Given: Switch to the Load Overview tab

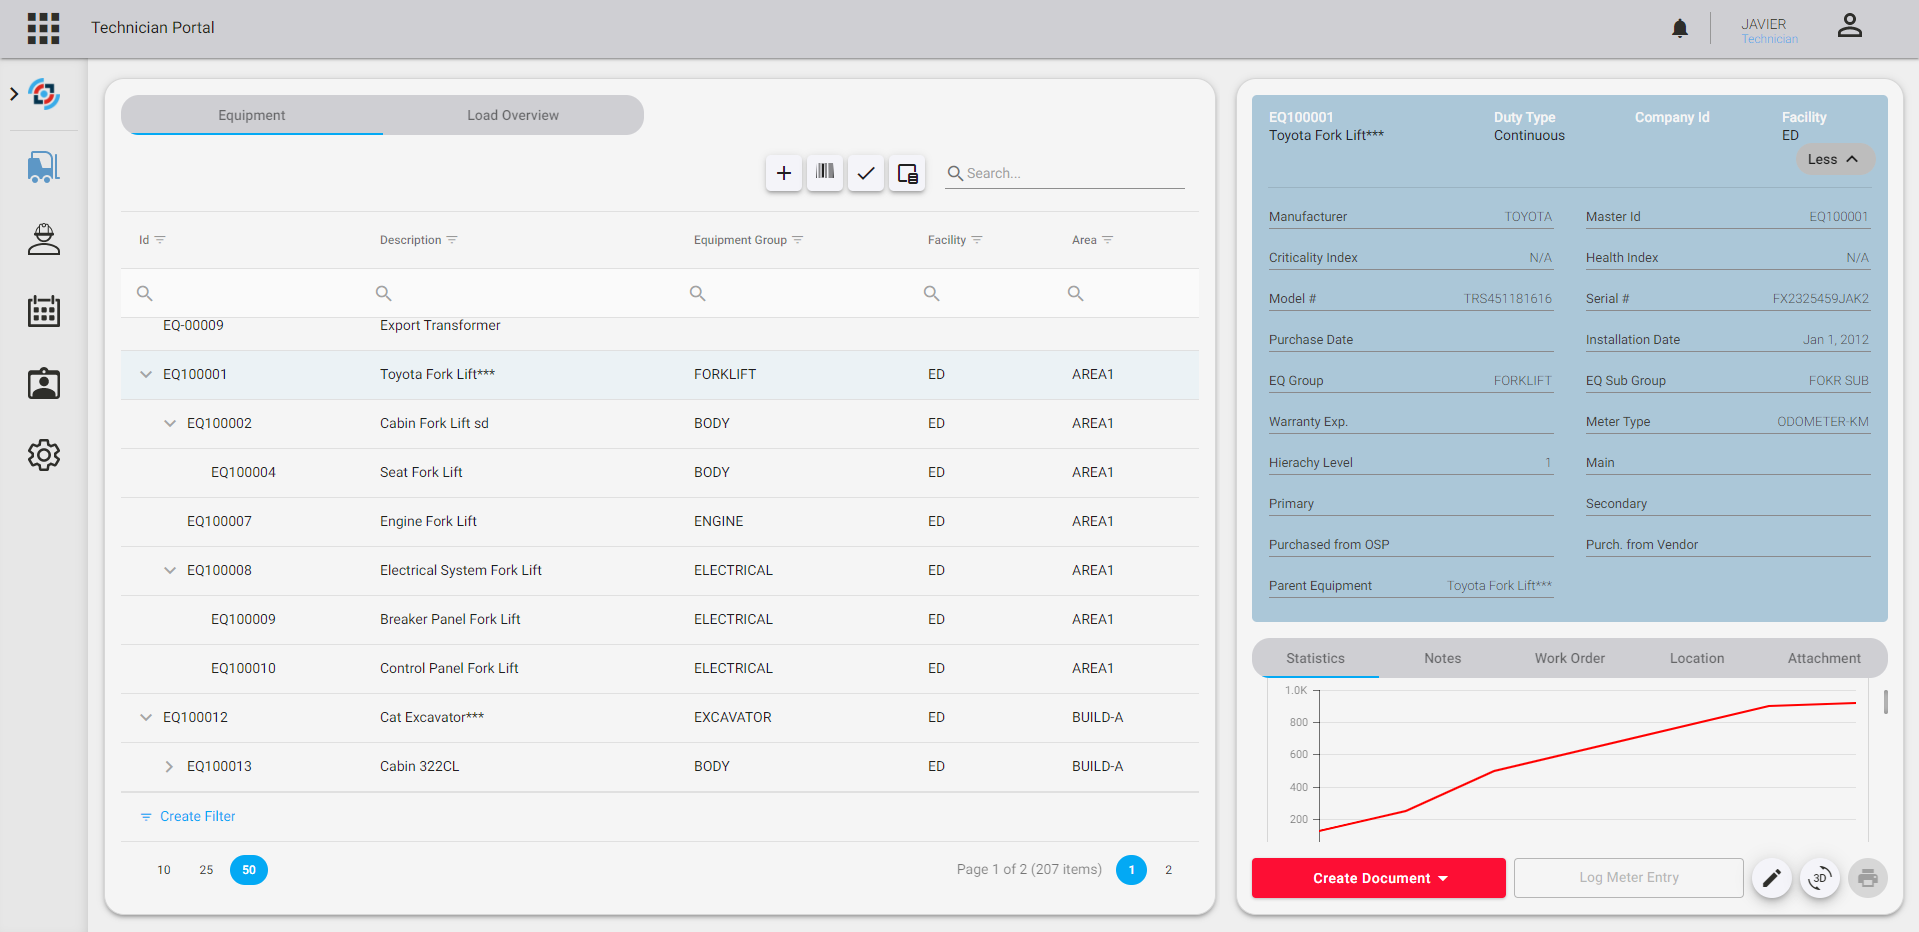Looking at the screenshot, I should pos(512,115).
